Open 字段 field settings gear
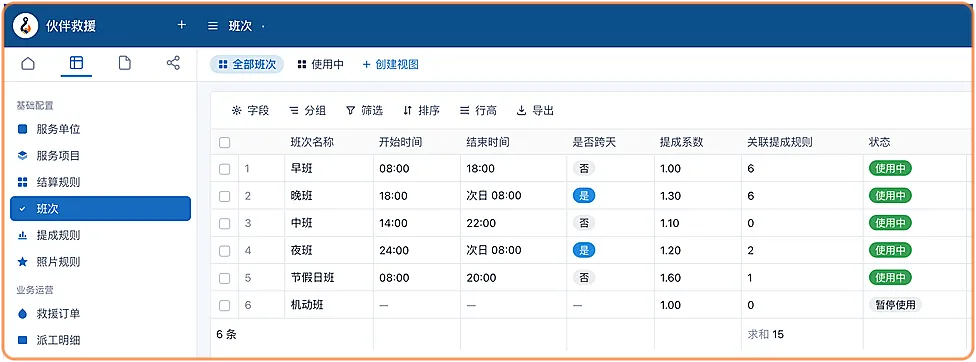The image size is (976, 362). 237,111
